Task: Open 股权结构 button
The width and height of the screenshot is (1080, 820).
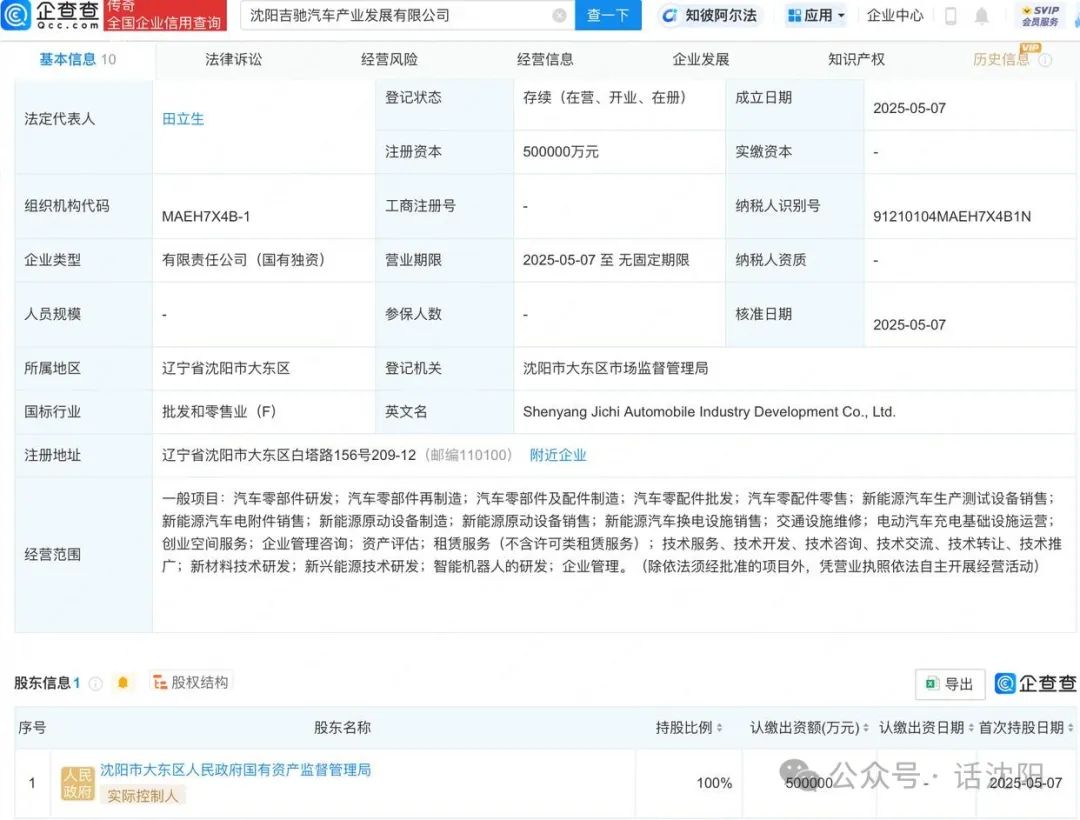Action: pyautogui.click(x=191, y=682)
